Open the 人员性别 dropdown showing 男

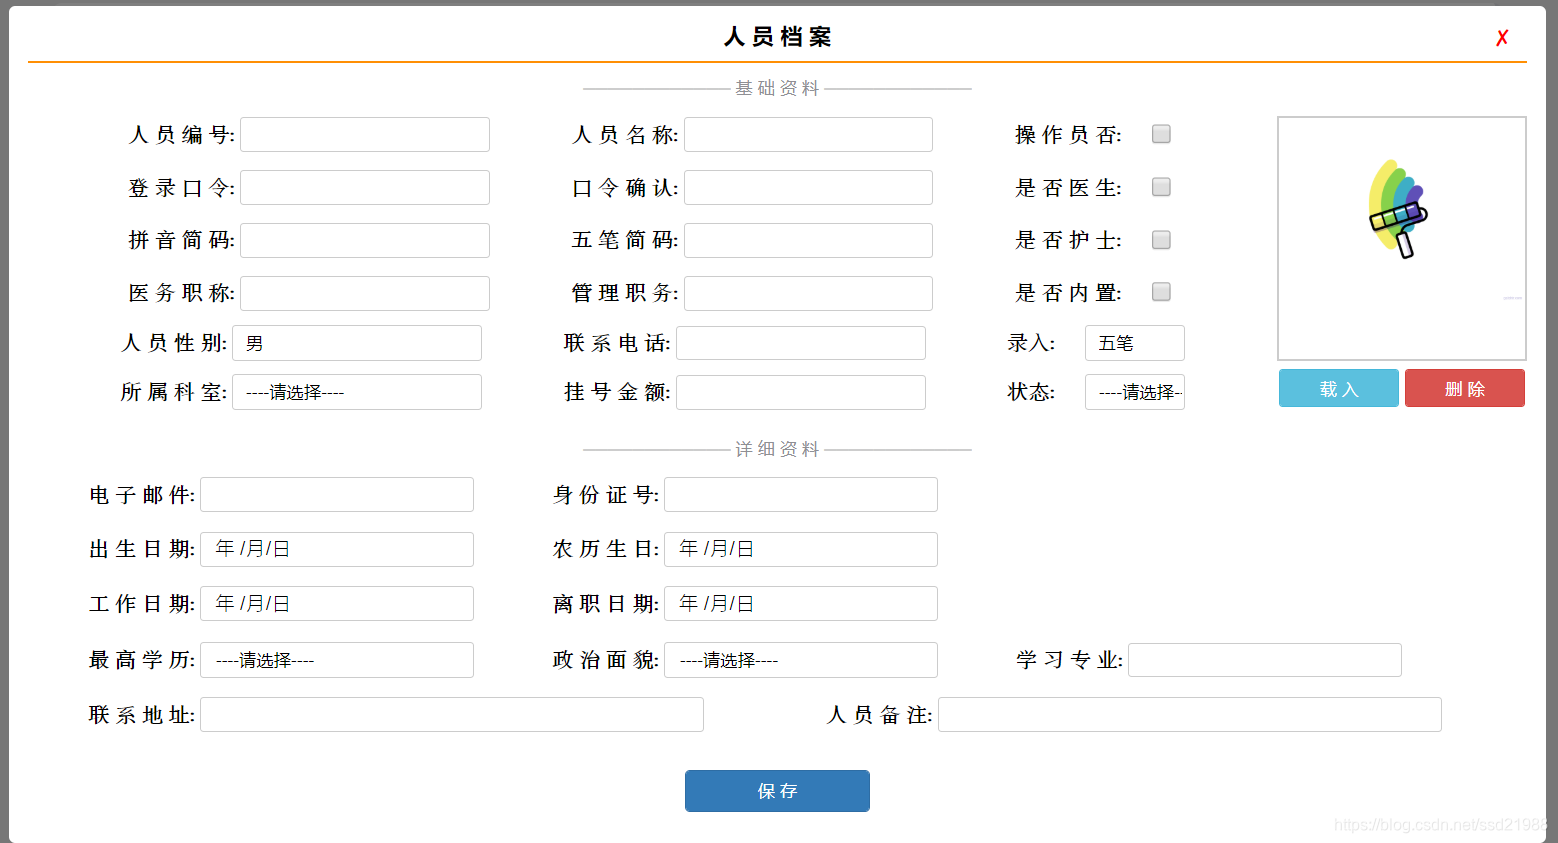(x=357, y=343)
